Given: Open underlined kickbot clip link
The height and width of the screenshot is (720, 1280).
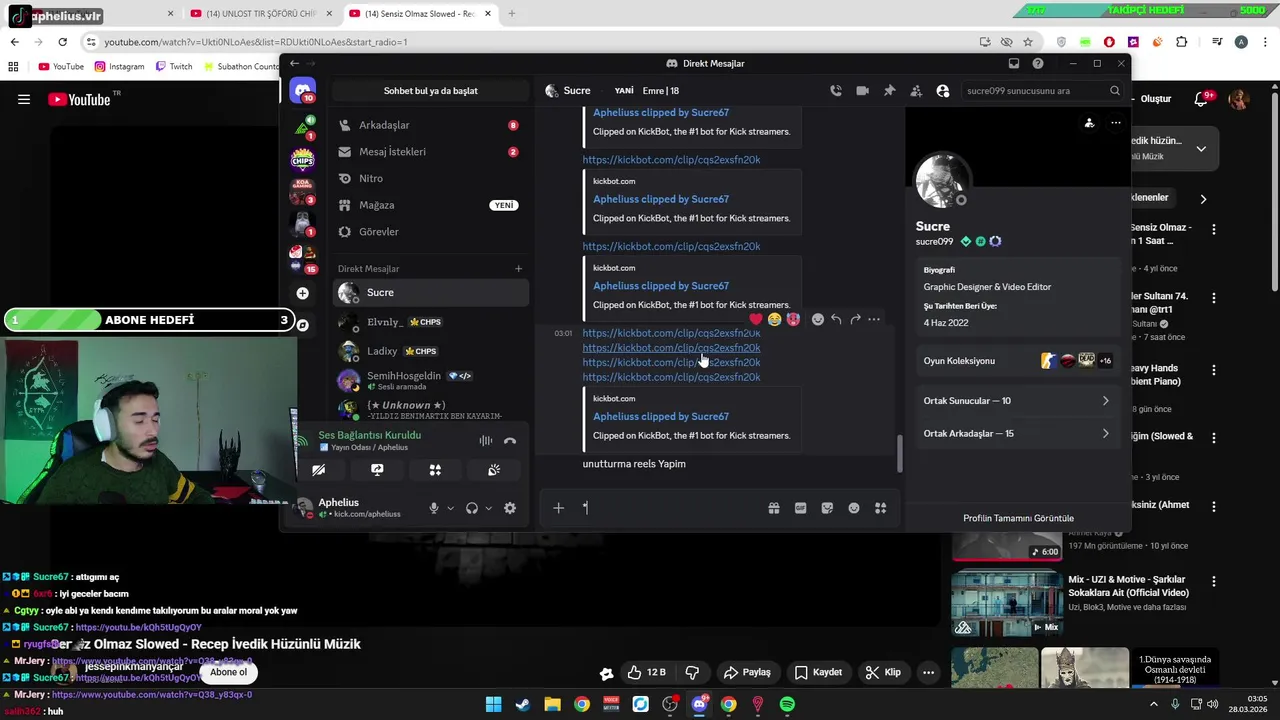Looking at the screenshot, I should click(x=671, y=348).
